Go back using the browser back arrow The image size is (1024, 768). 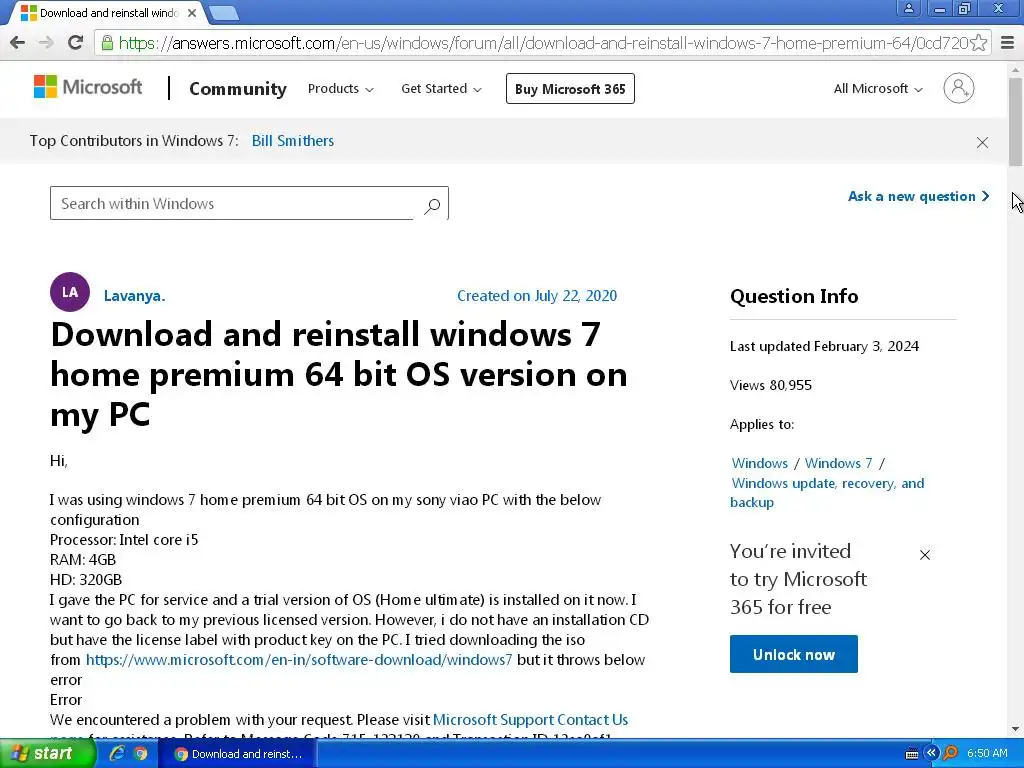18,43
